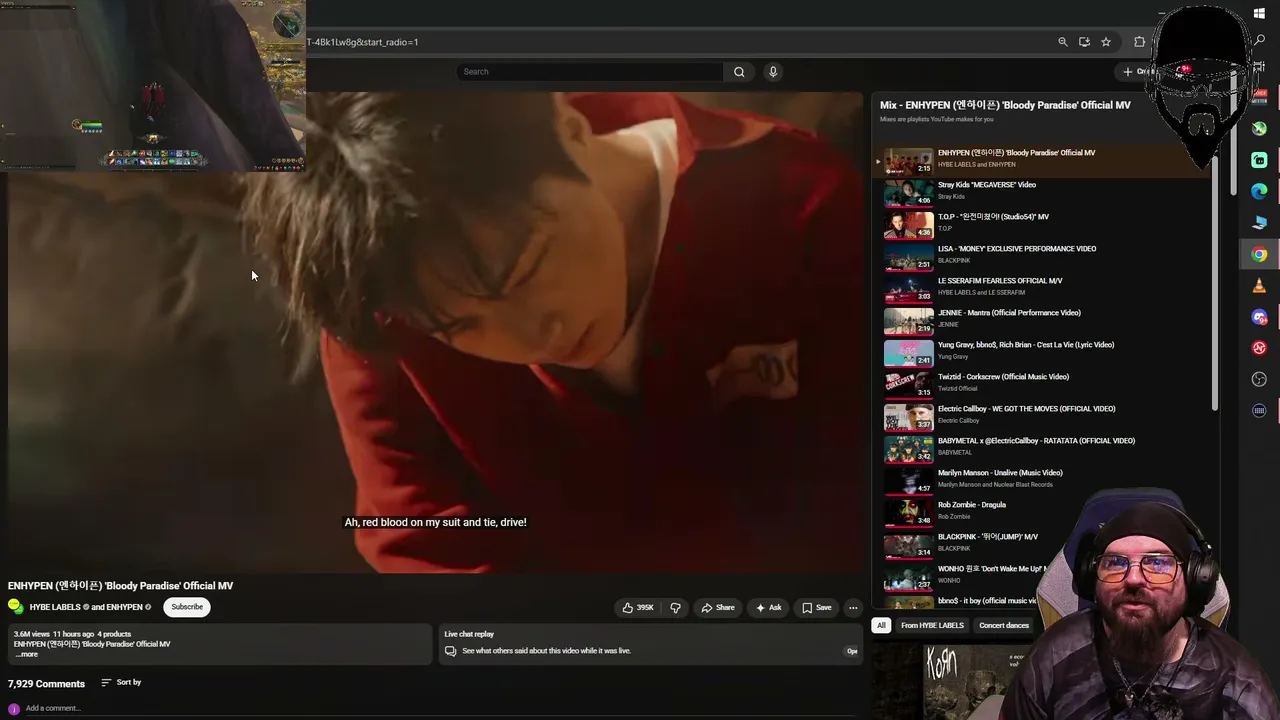
Task: Click the Mix playlist title header
Action: (x=1005, y=105)
